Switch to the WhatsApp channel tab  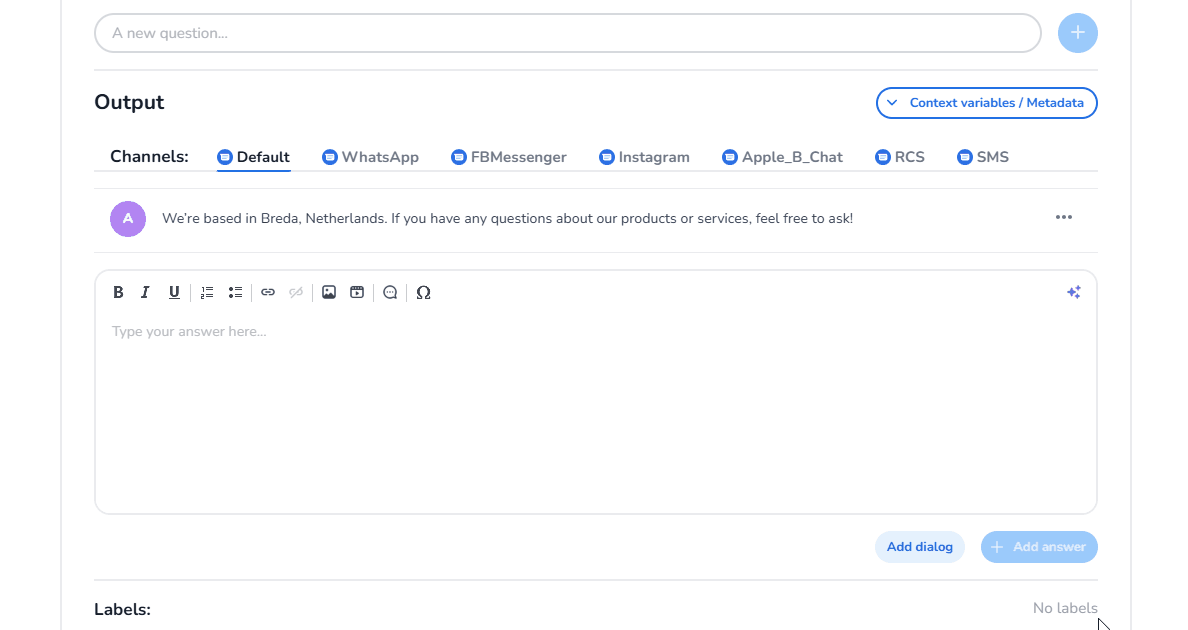370,157
